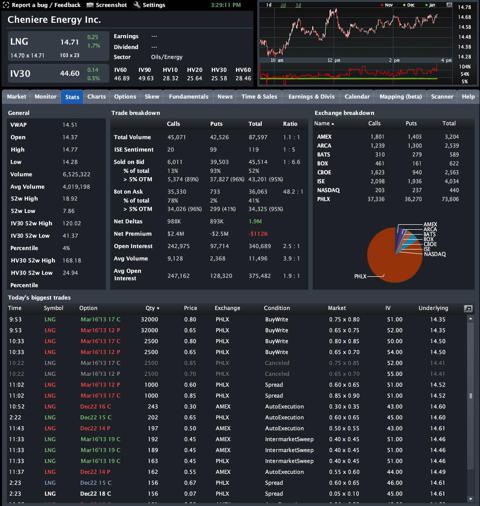Sort the biggest trades by Time column
This screenshot has width=480, height=506.
click(x=15, y=308)
